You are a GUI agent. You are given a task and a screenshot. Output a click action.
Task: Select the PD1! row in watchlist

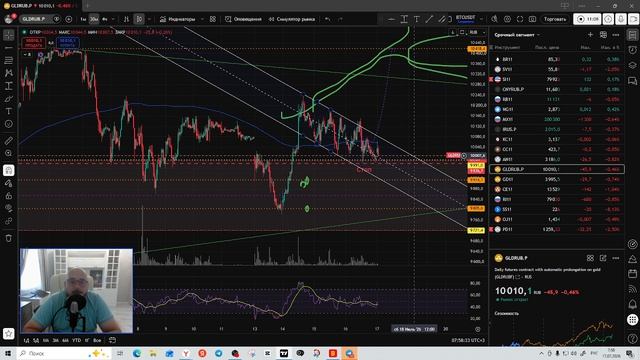[557, 229]
